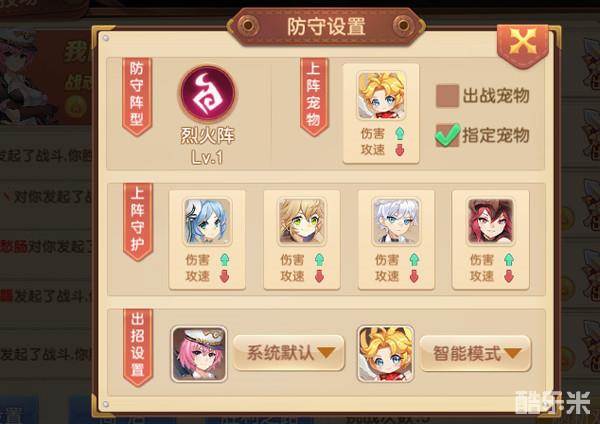Open the 系统默认 dropdown

pyautogui.click(x=289, y=353)
